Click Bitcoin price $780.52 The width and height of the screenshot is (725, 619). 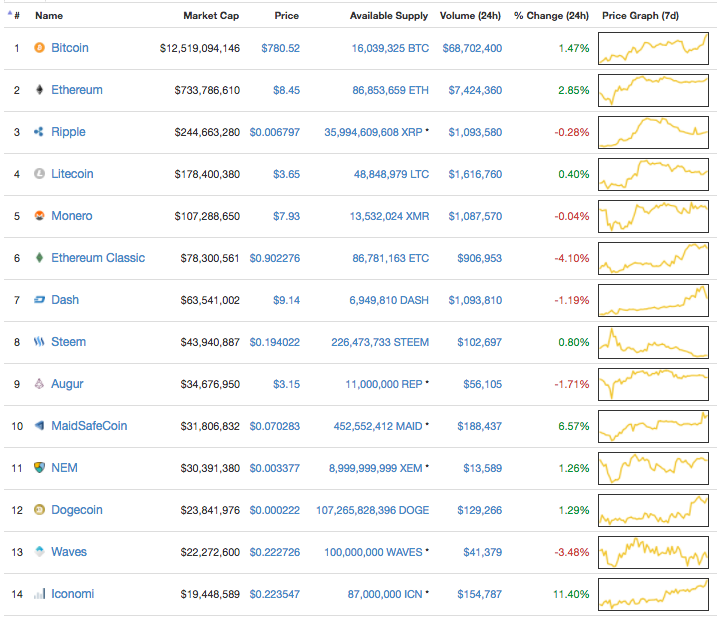click(x=281, y=48)
